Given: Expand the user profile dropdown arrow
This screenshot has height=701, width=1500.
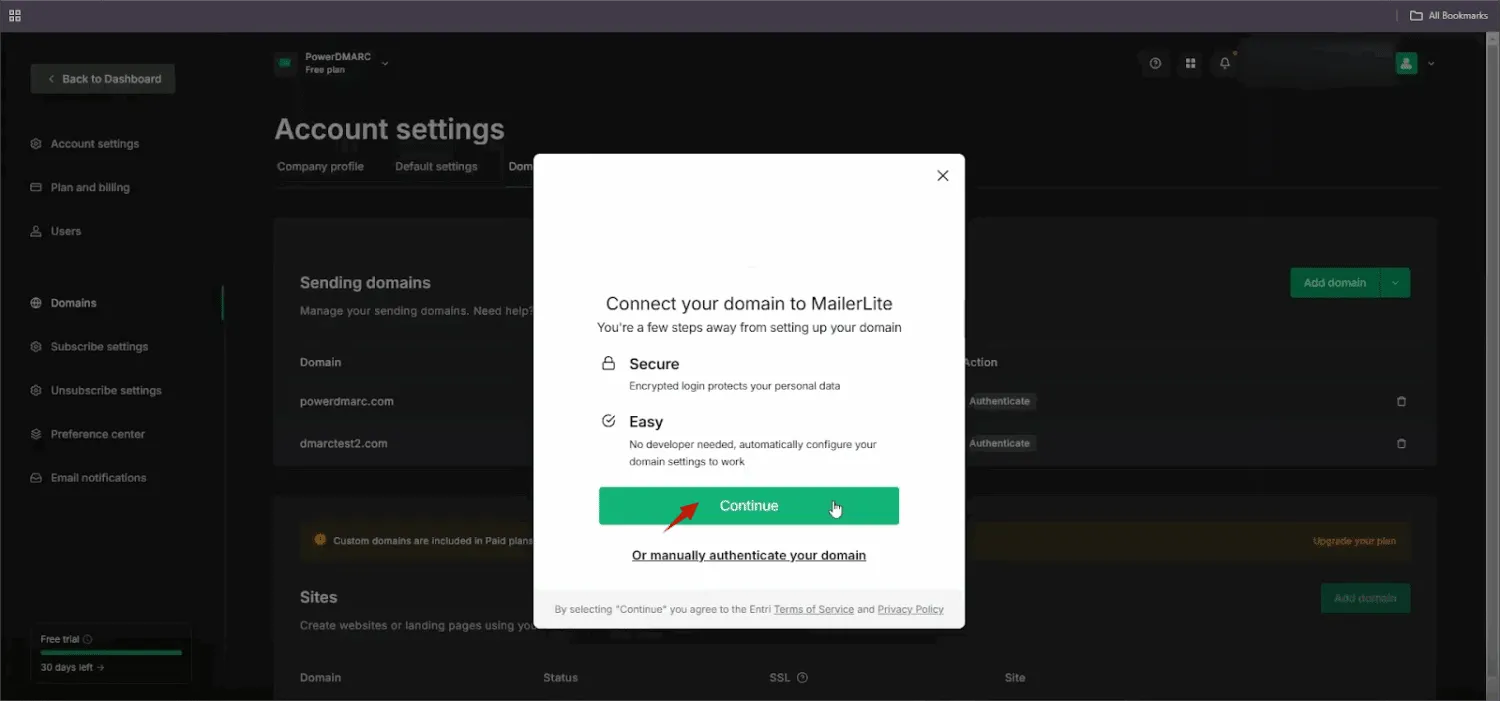Looking at the screenshot, I should tap(1431, 64).
